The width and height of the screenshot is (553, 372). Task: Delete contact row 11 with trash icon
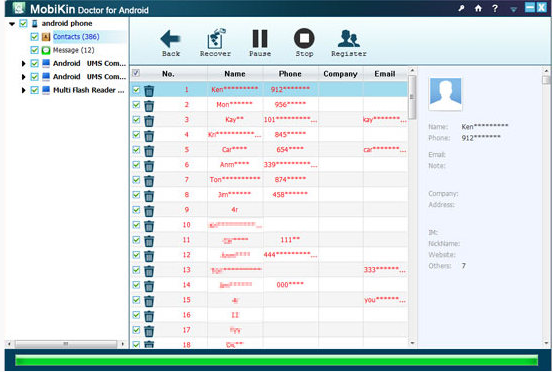[149, 241]
